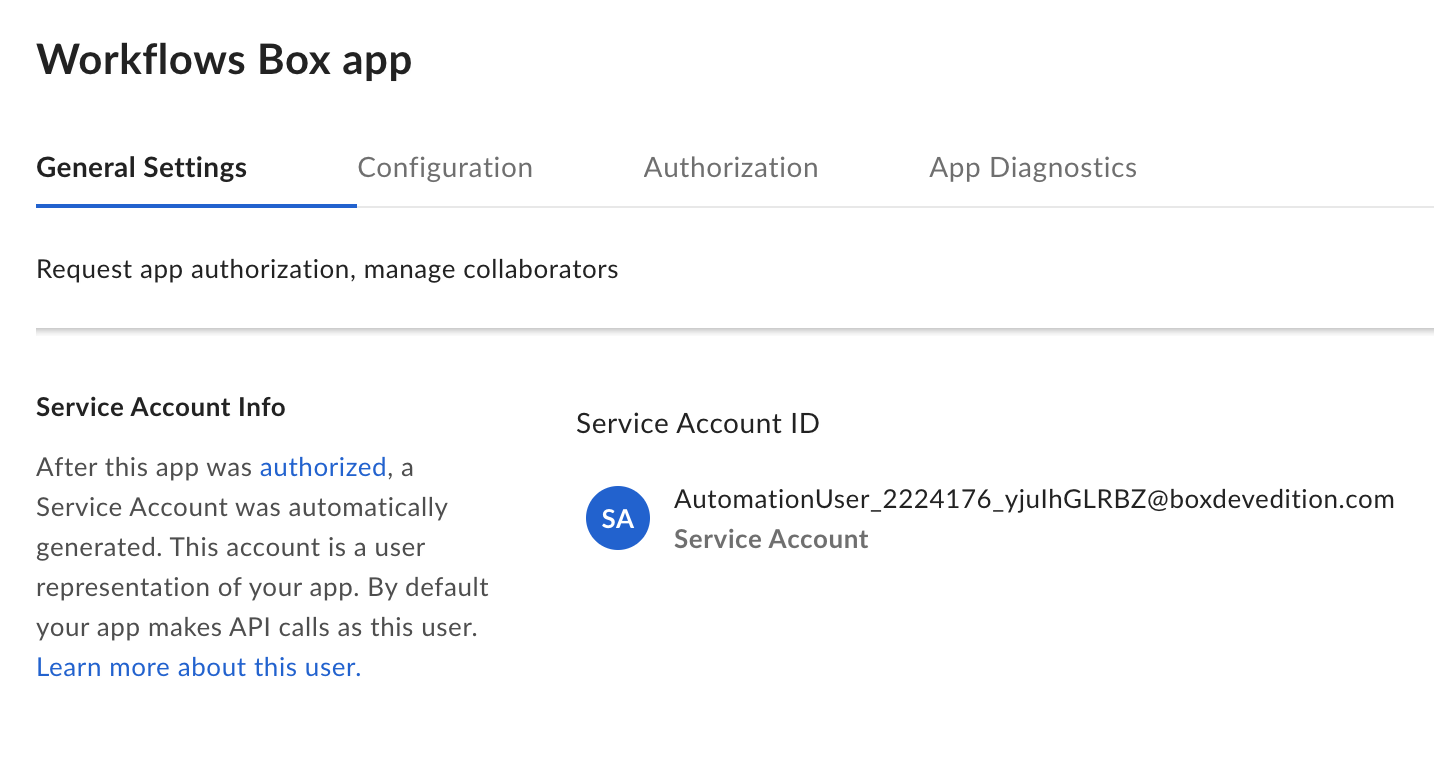Switch to the Configuration tab
Screen dimensions: 1434x758
point(445,167)
